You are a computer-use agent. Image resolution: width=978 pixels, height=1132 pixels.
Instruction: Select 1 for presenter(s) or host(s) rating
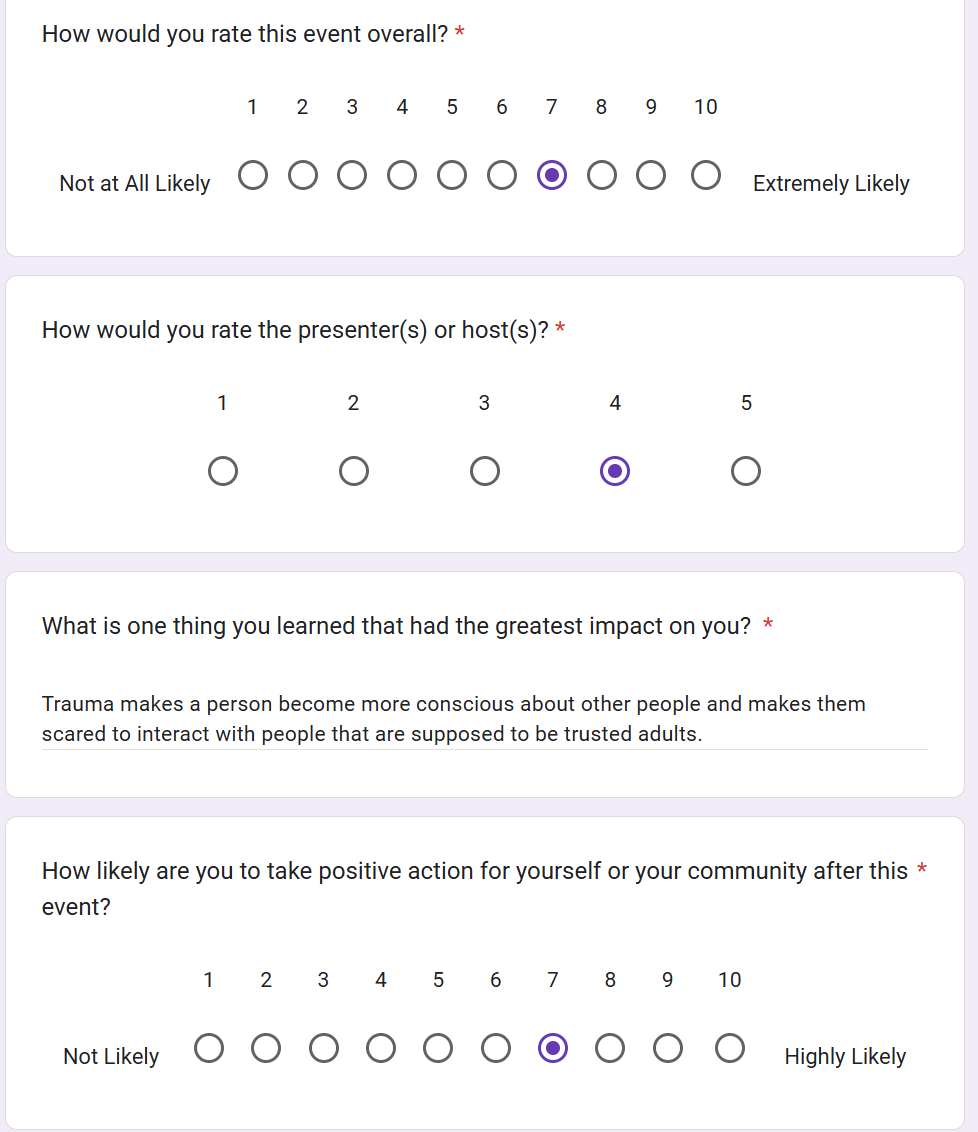click(223, 471)
